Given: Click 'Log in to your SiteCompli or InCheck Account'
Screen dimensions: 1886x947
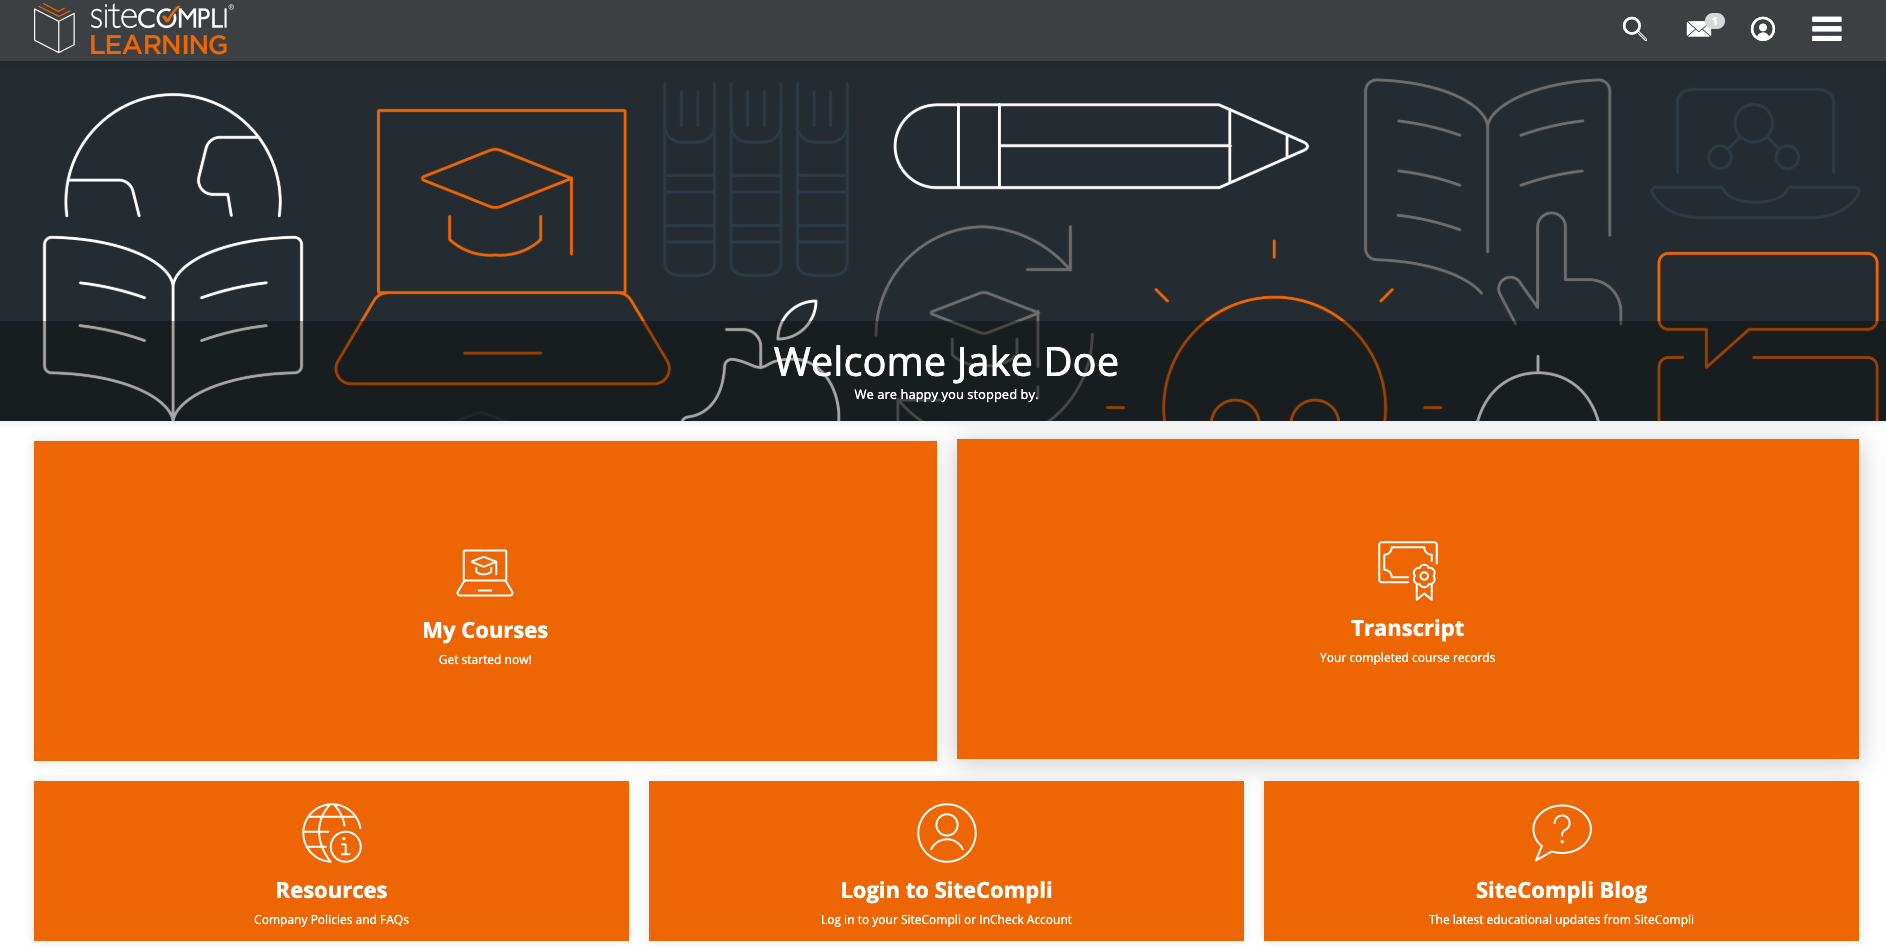Looking at the screenshot, I should (947, 920).
